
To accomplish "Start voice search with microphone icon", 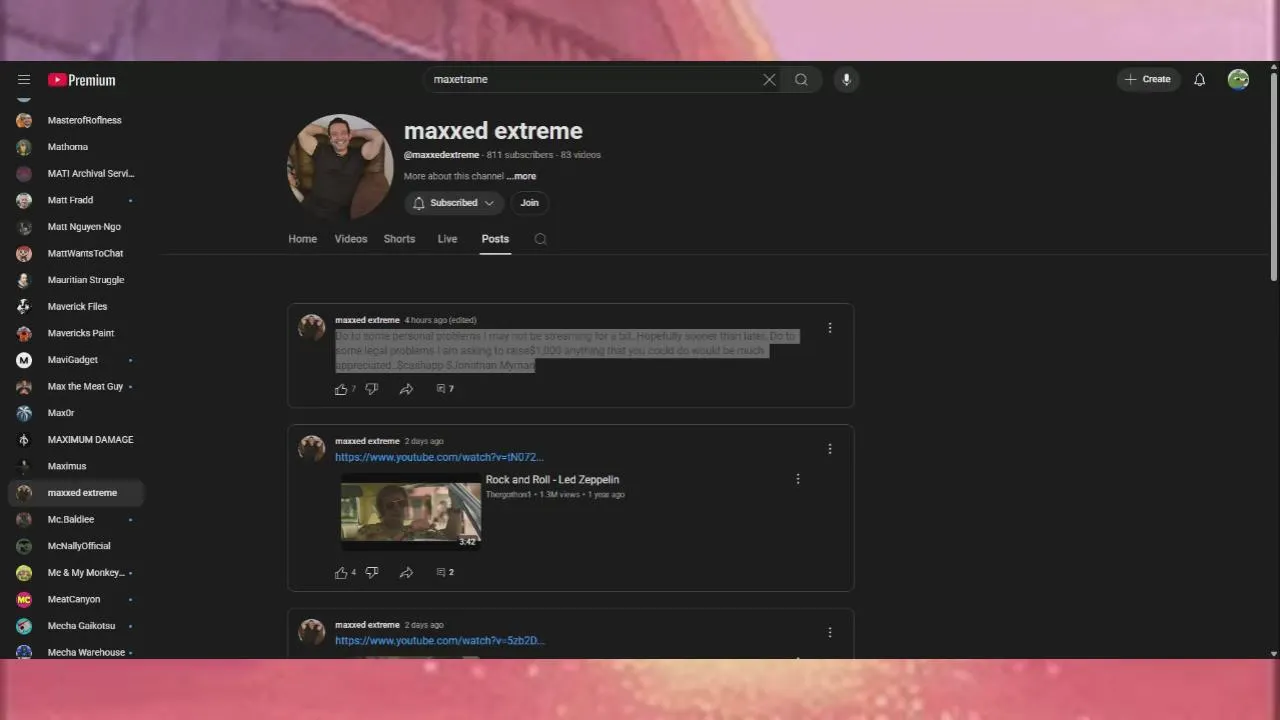I will [846, 80].
